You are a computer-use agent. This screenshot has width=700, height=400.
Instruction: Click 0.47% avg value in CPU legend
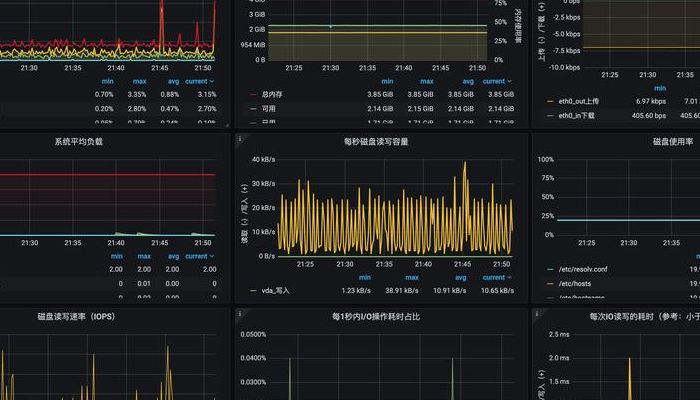point(170,108)
